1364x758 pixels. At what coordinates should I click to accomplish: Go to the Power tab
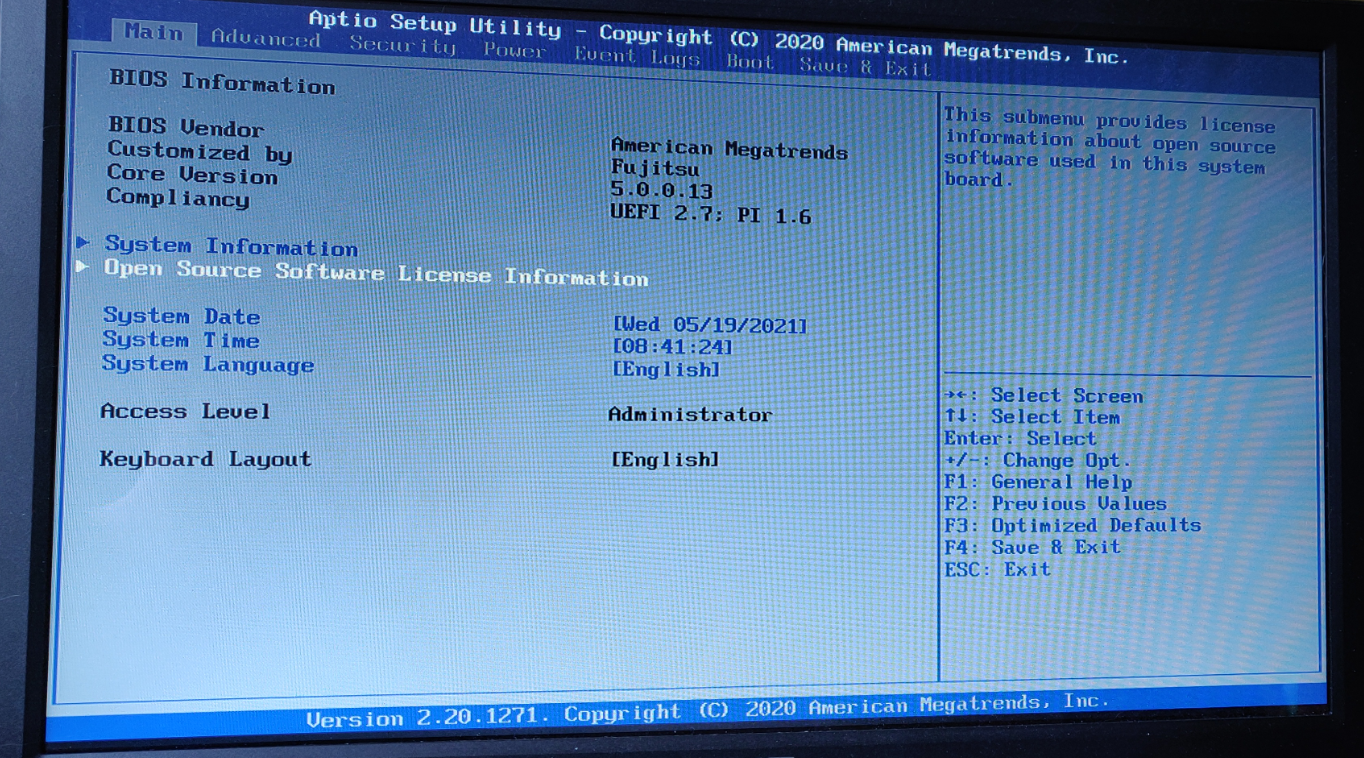514,50
